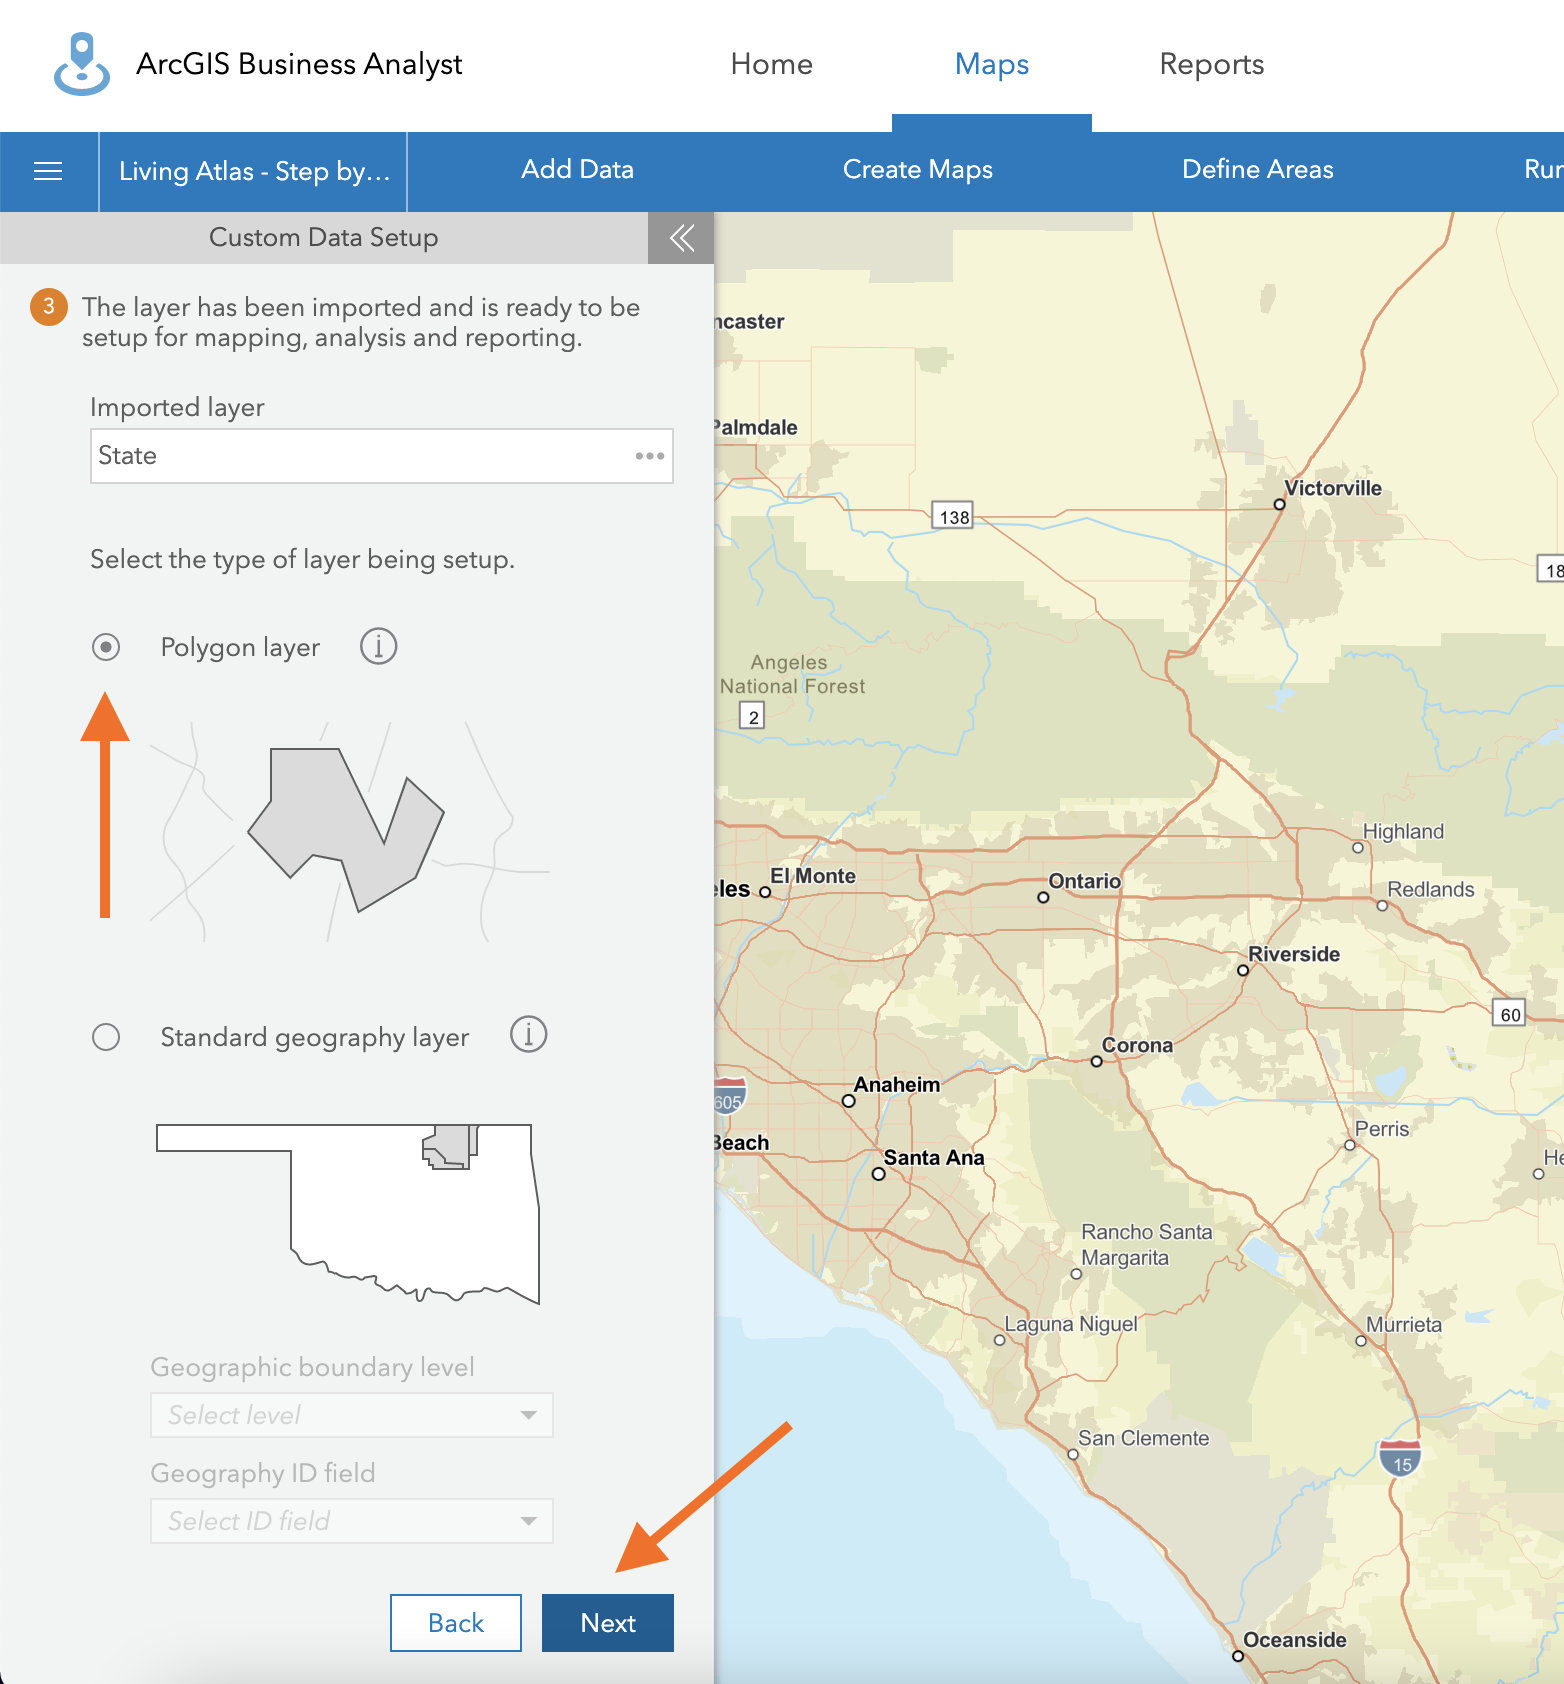Click the Angeles National Forest label
The width and height of the screenshot is (1564, 1684).
(792, 674)
